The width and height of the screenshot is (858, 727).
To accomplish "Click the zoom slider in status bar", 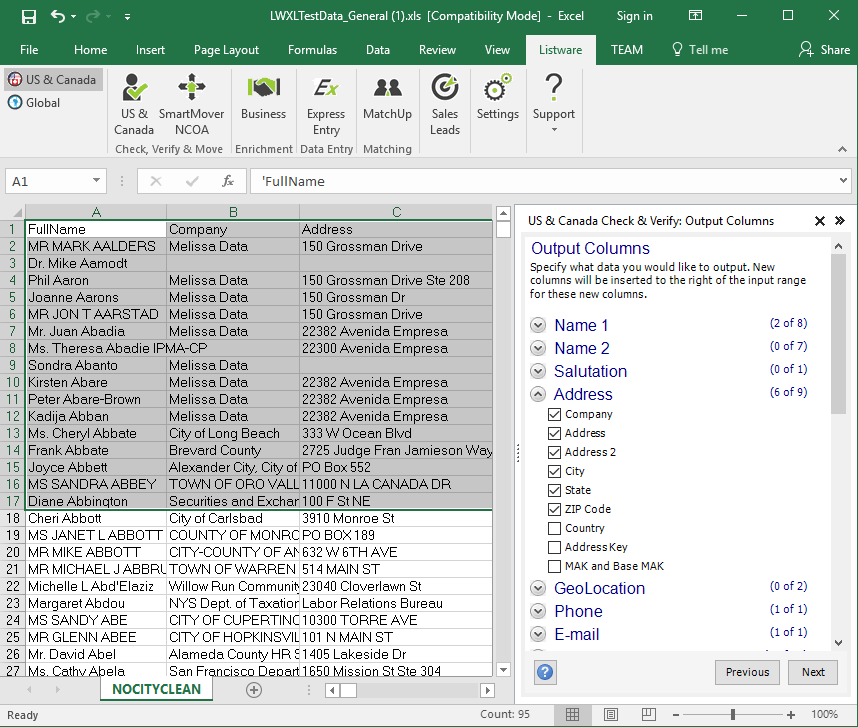I will pyautogui.click(x=733, y=715).
